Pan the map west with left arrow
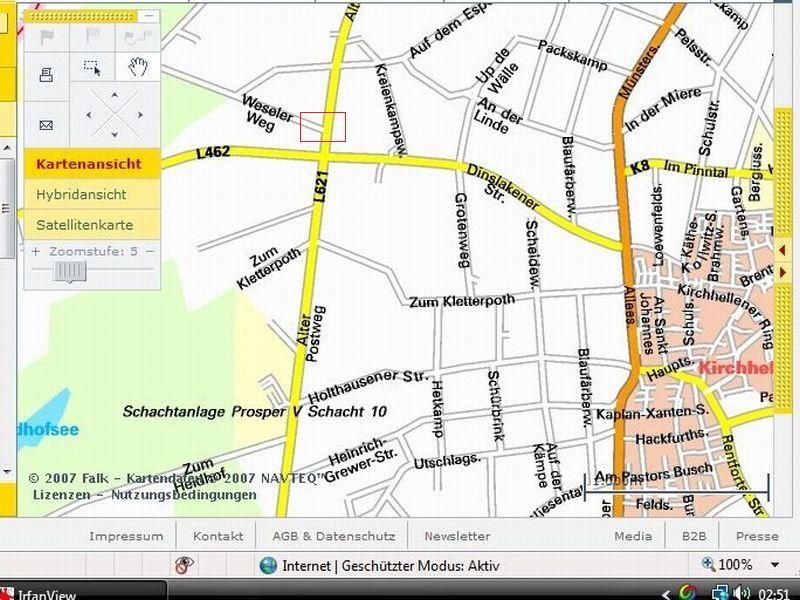 click(x=89, y=114)
